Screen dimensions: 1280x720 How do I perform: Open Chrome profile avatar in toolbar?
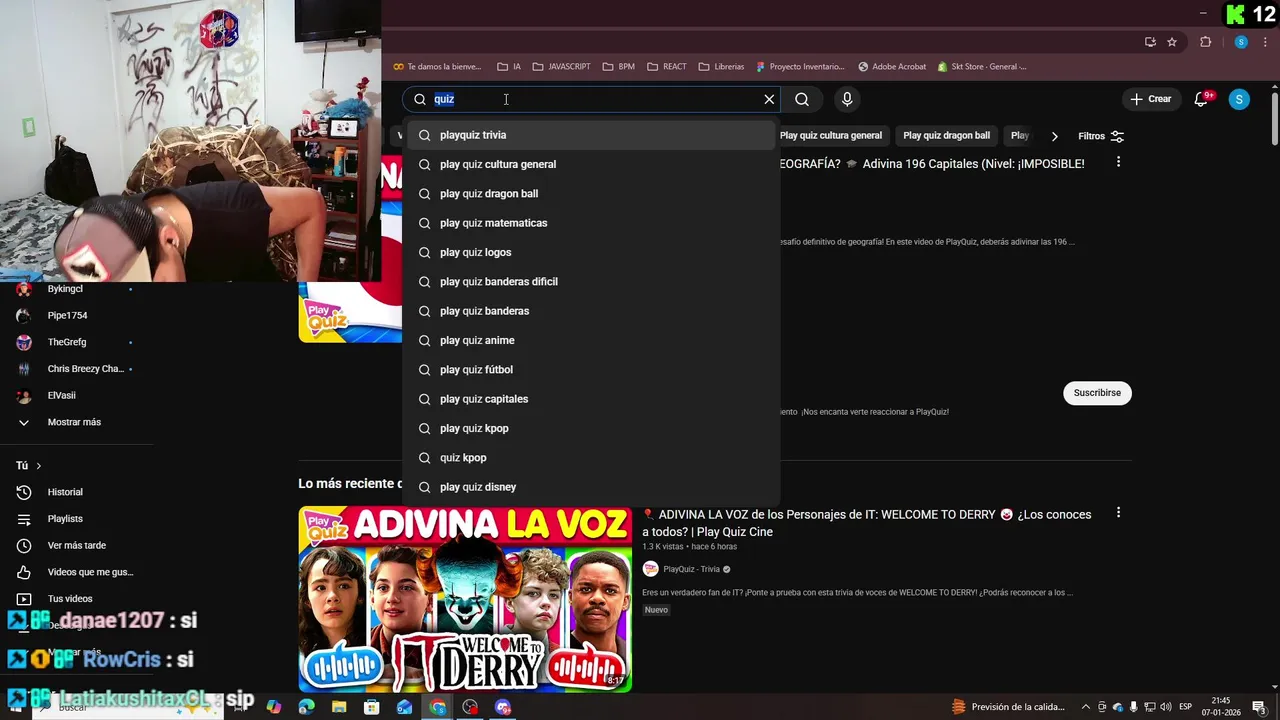point(1241,42)
